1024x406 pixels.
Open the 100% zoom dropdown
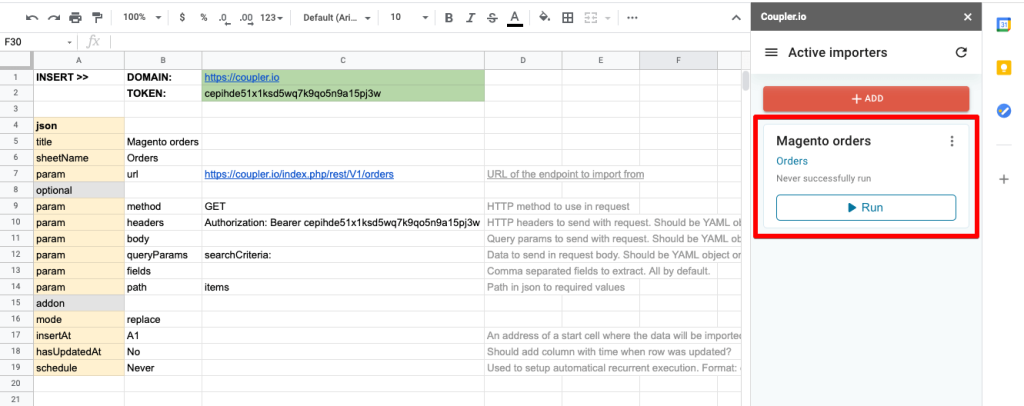pyautogui.click(x=142, y=18)
